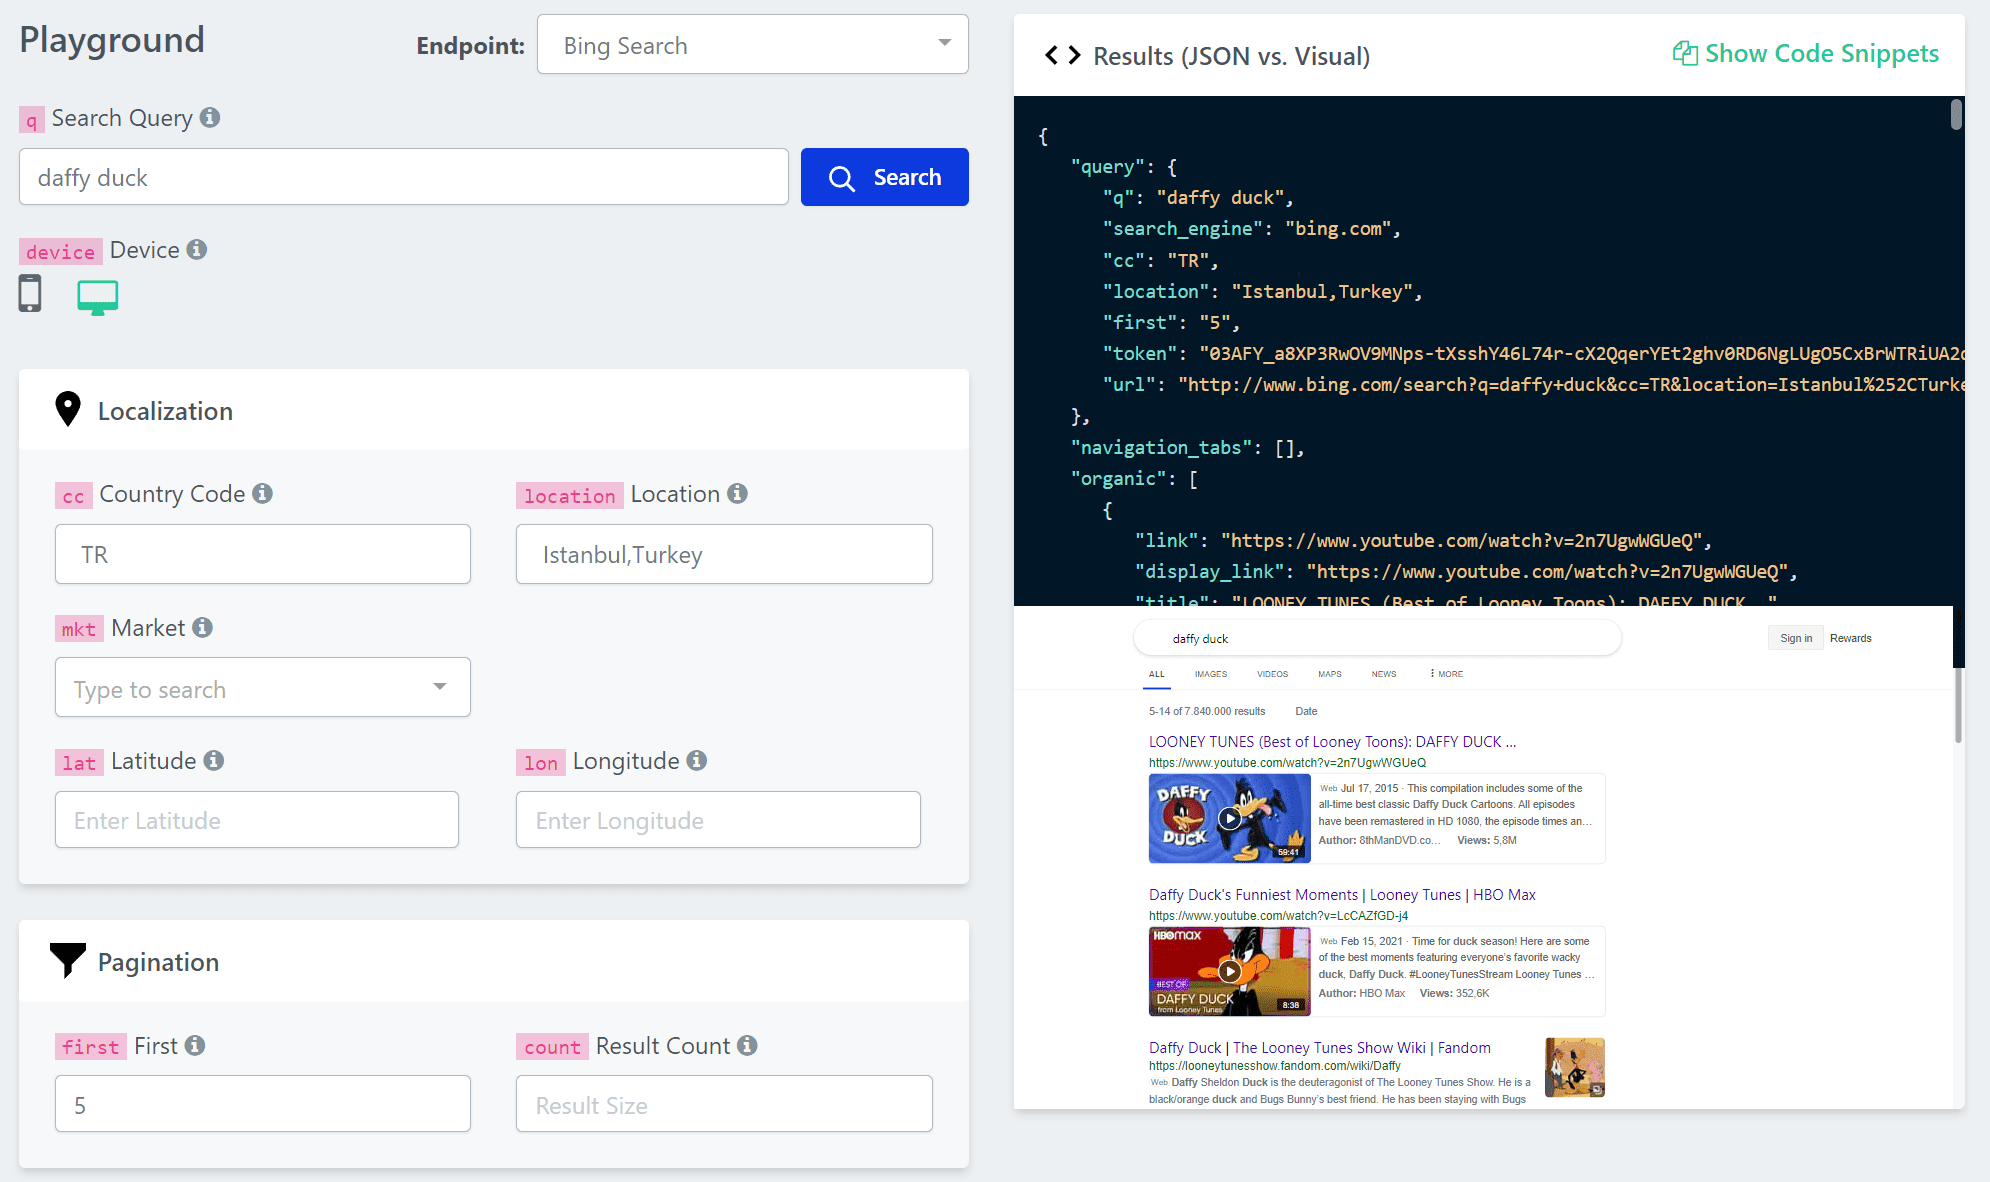Switch to the IMAGES tab in preview
The image size is (1990, 1182).
(1210, 673)
